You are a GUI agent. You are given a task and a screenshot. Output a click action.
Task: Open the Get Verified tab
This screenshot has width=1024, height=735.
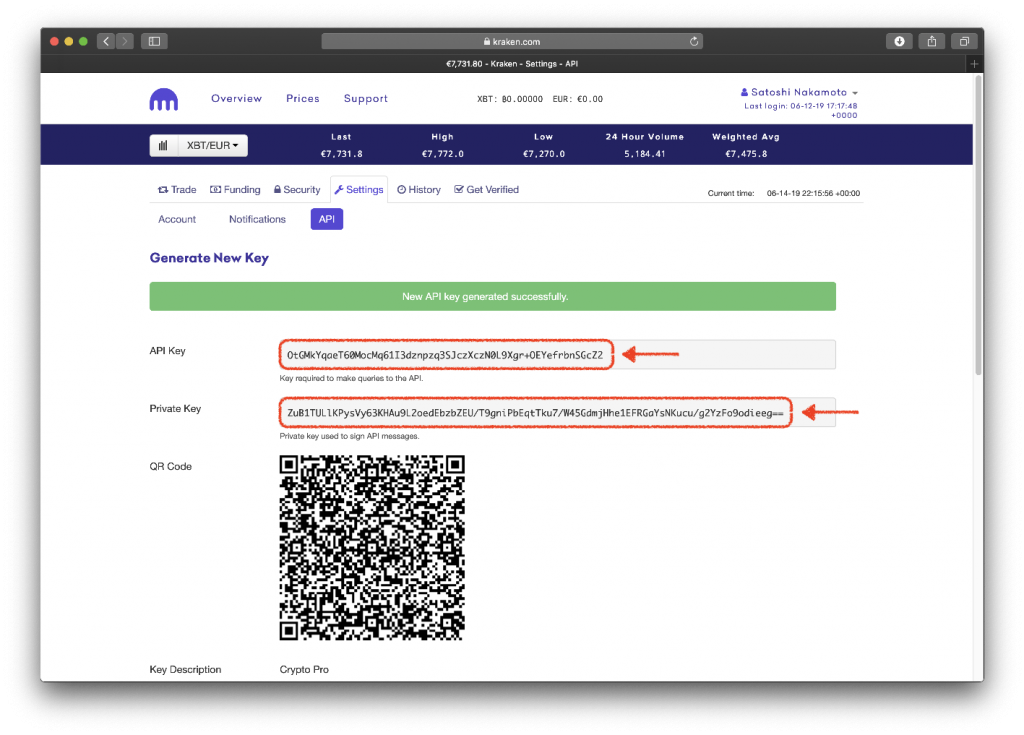point(487,189)
